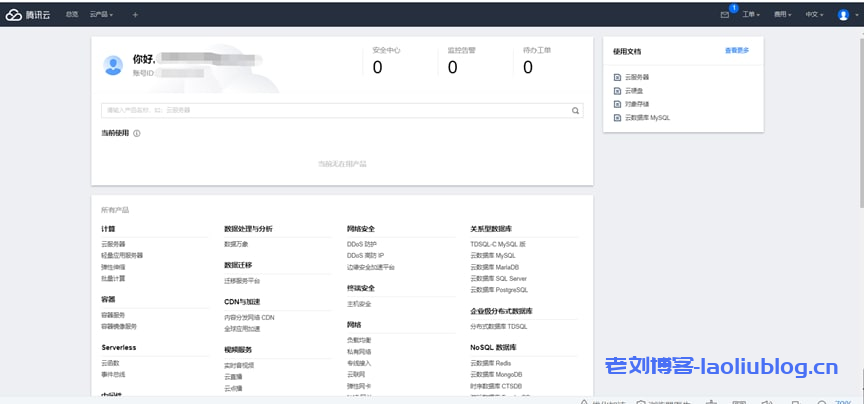Open the 待办工单 counter

537,61
